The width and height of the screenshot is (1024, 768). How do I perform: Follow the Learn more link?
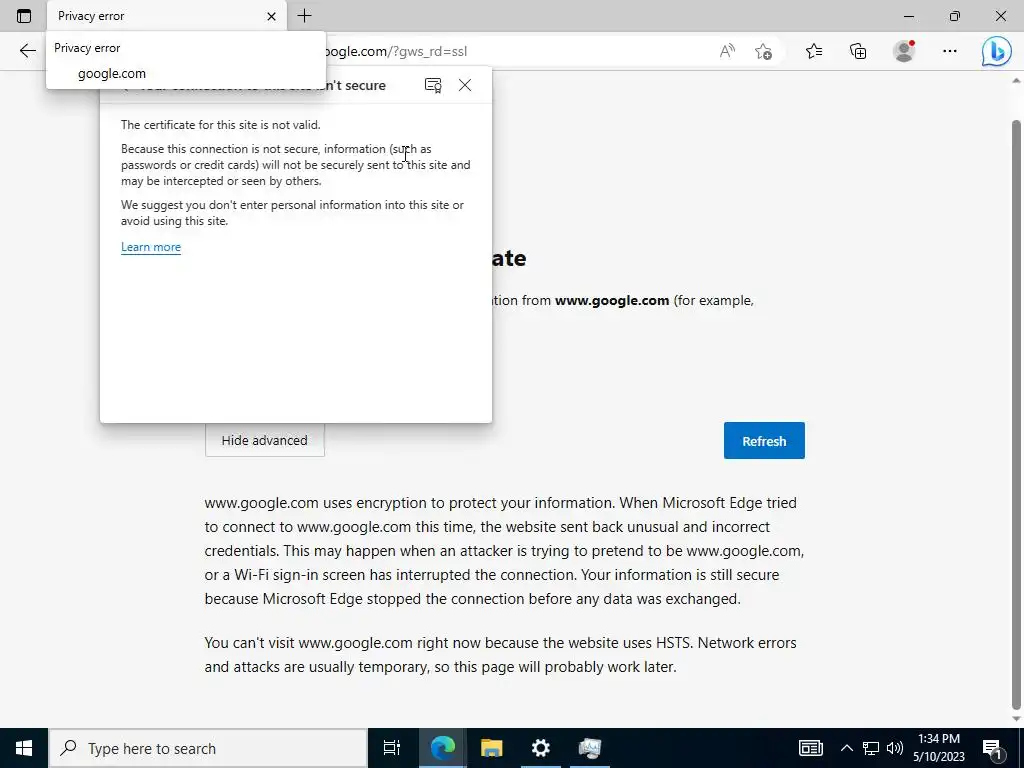tap(151, 247)
